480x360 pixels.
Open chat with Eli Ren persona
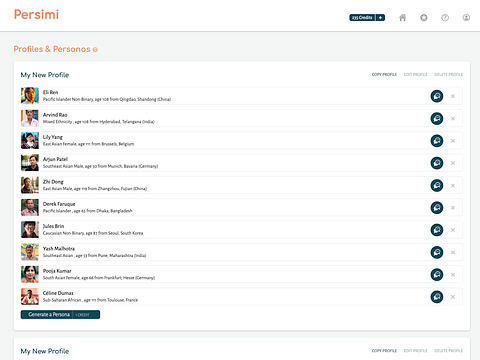pyautogui.click(x=437, y=96)
